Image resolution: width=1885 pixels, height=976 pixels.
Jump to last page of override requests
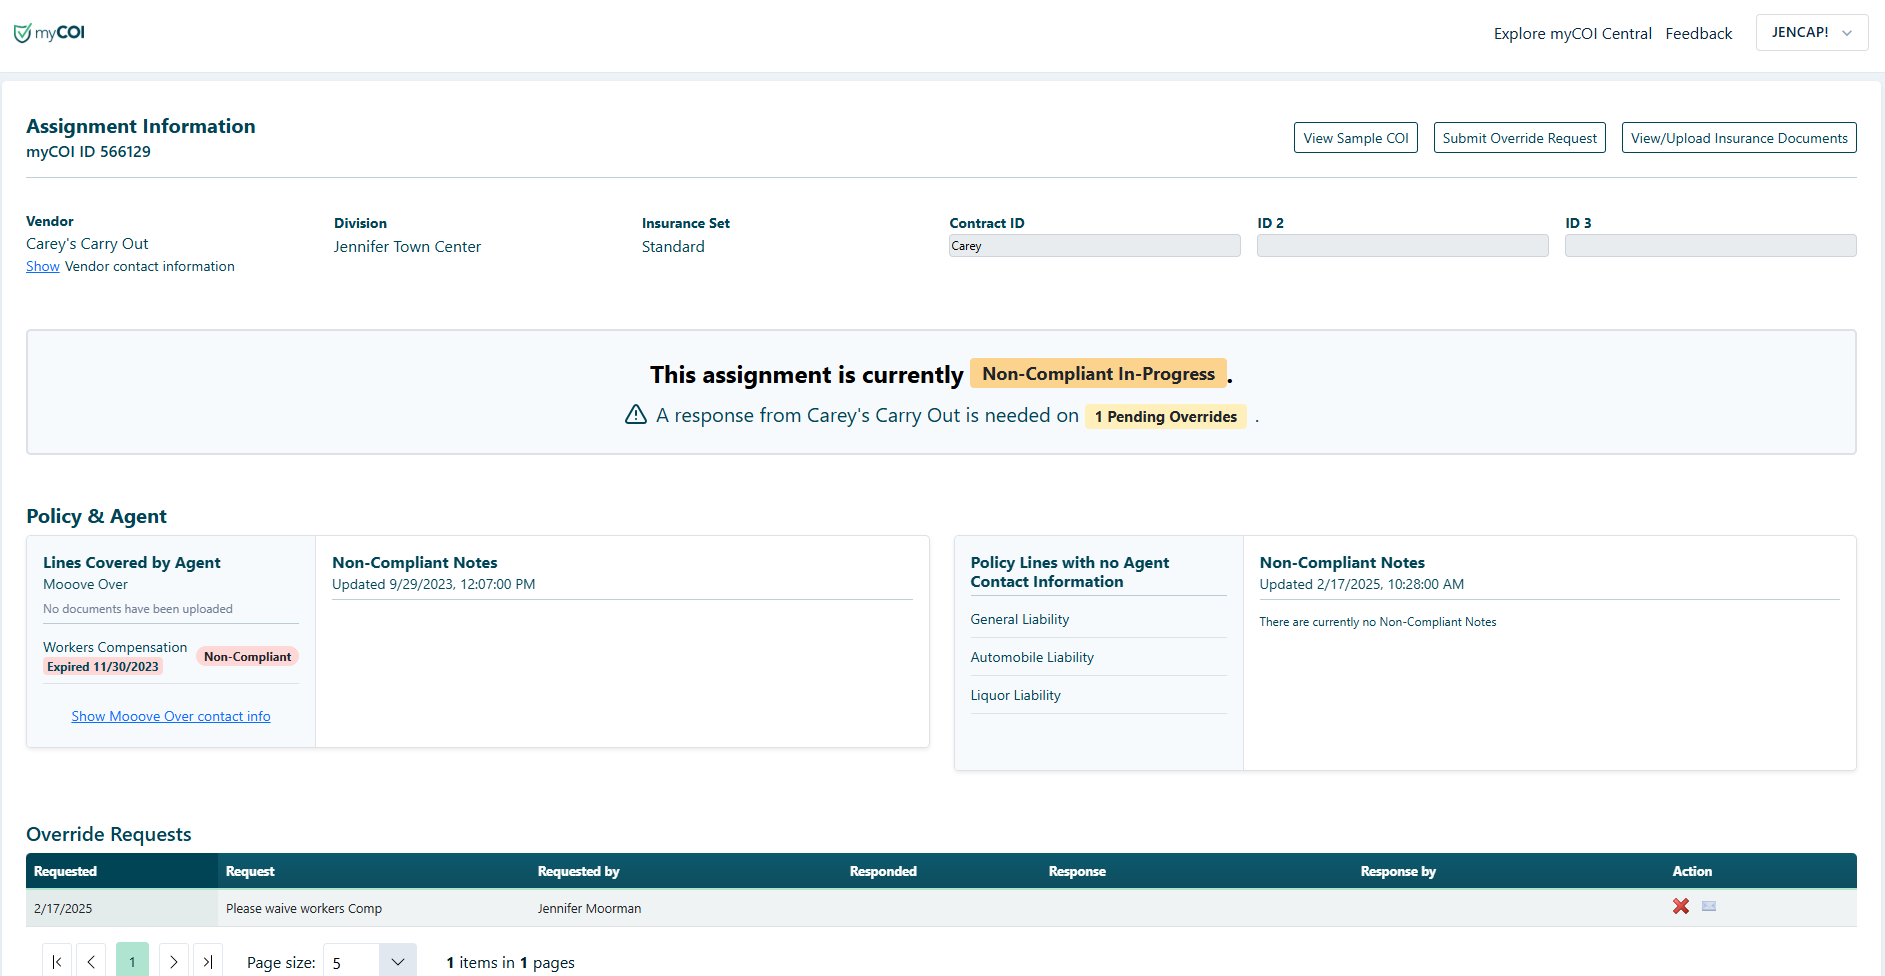coord(208,960)
